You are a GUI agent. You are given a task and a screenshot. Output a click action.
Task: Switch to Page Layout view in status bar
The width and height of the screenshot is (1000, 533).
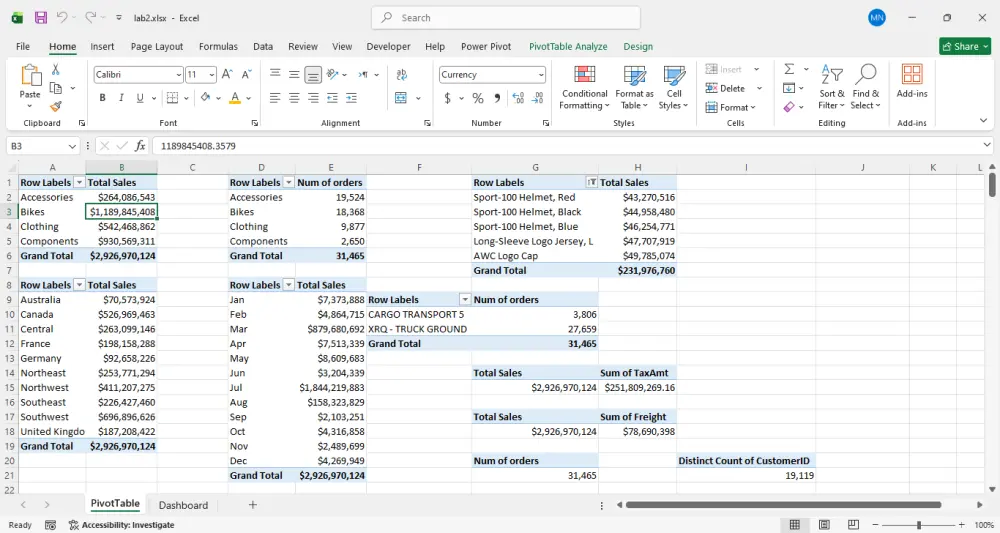coord(824,525)
